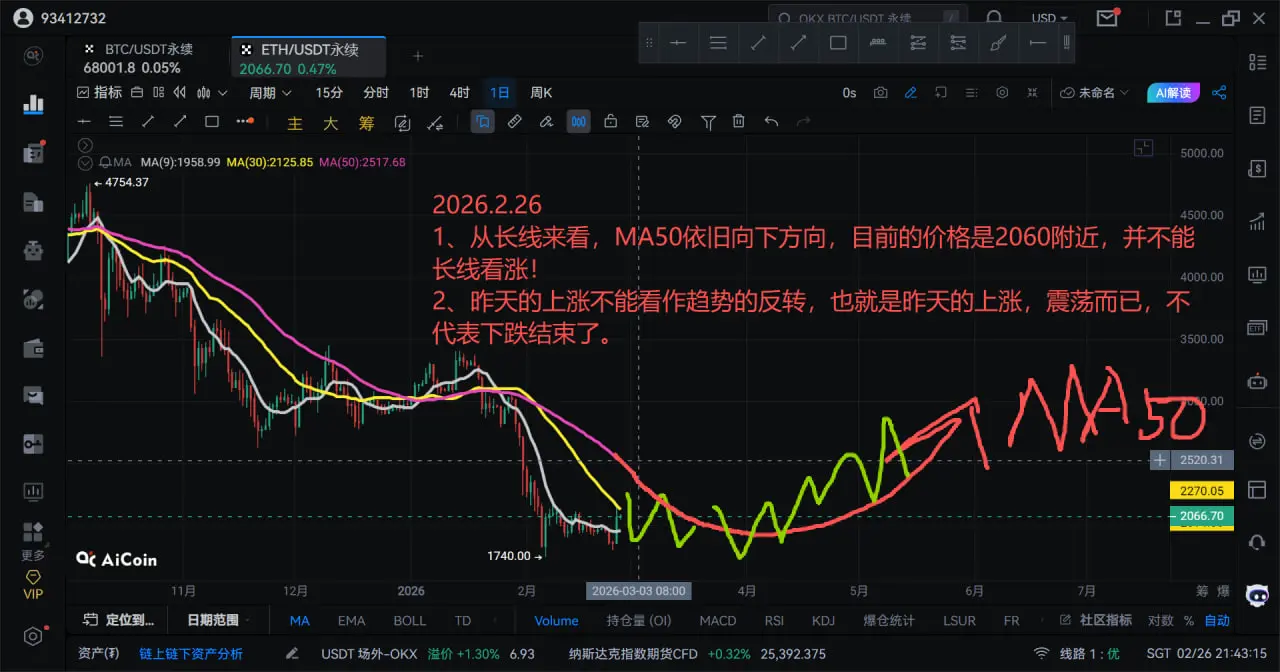The width and height of the screenshot is (1280, 672).
Task: Click the AI解读 button
Action: coord(1173,93)
